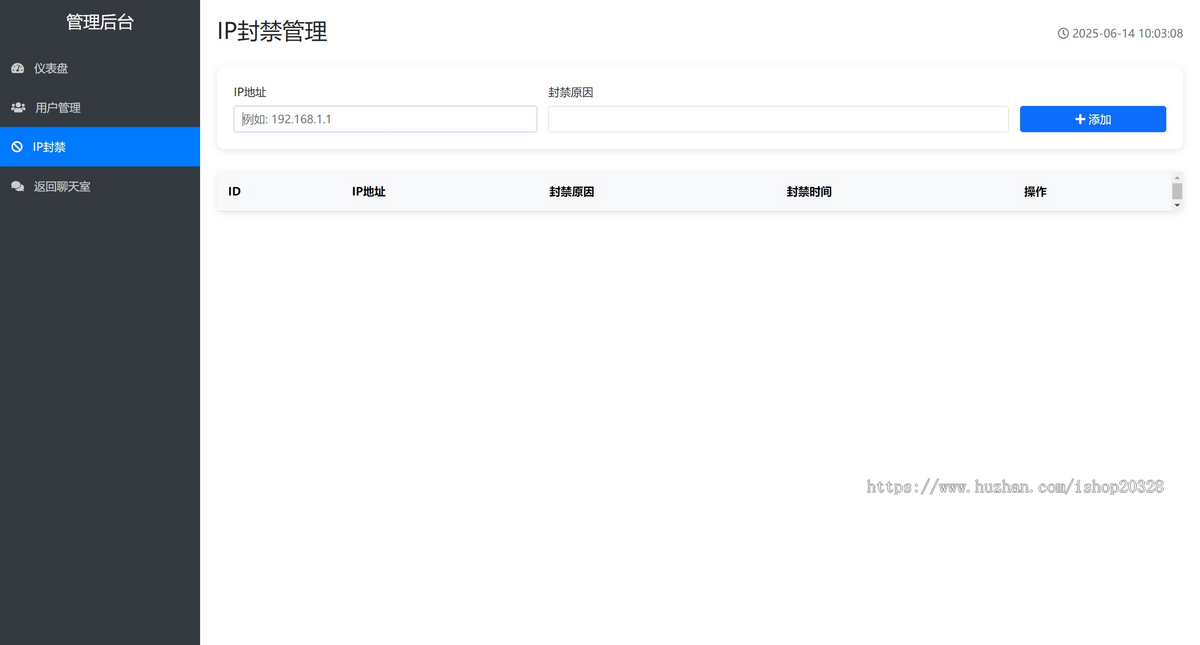Click the clock icon next to timestamp
The height and width of the screenshot is (645, 1200).
click(x=1063, y=33)
